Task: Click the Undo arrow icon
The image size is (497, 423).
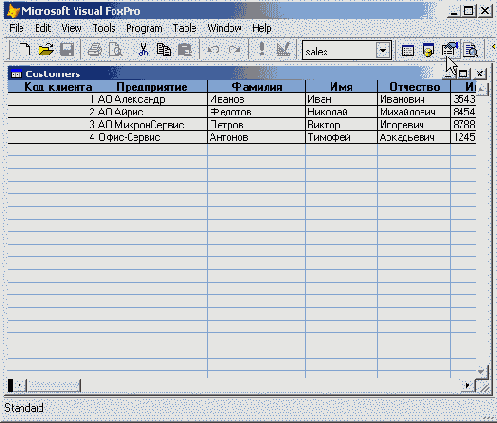Action: 213,50
